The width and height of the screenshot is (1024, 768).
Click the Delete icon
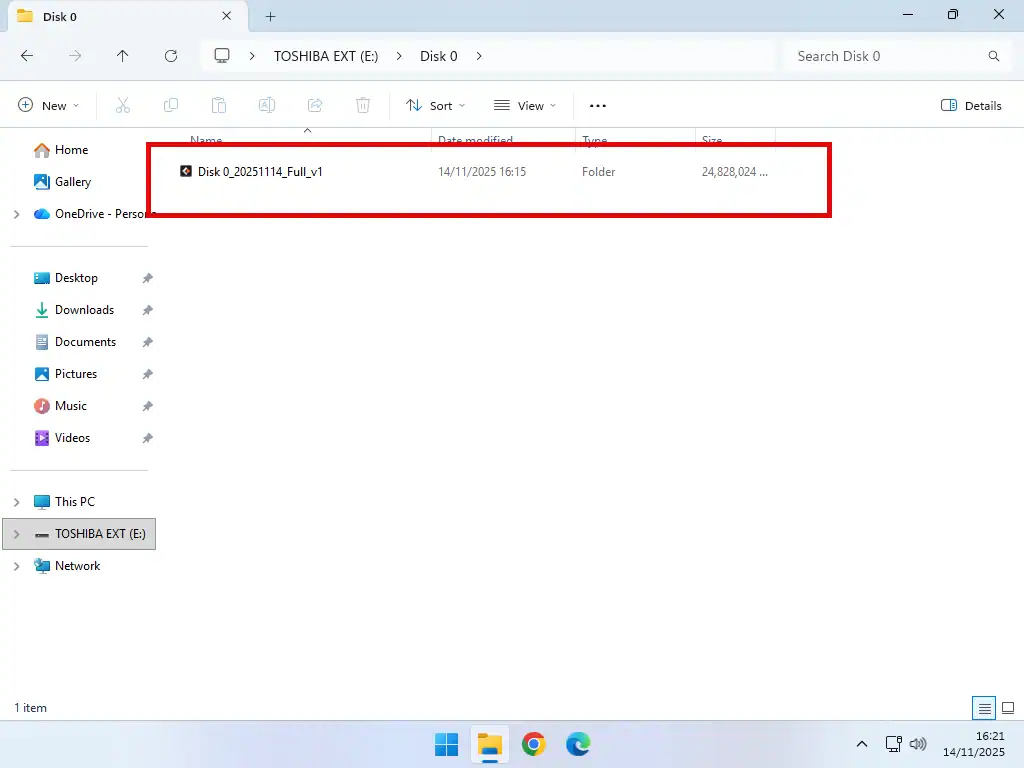coord(362,105)
